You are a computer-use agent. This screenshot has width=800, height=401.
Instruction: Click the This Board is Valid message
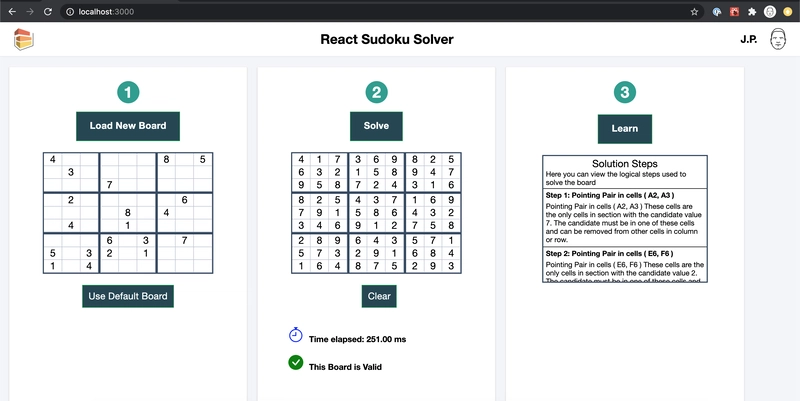(345, 367)
